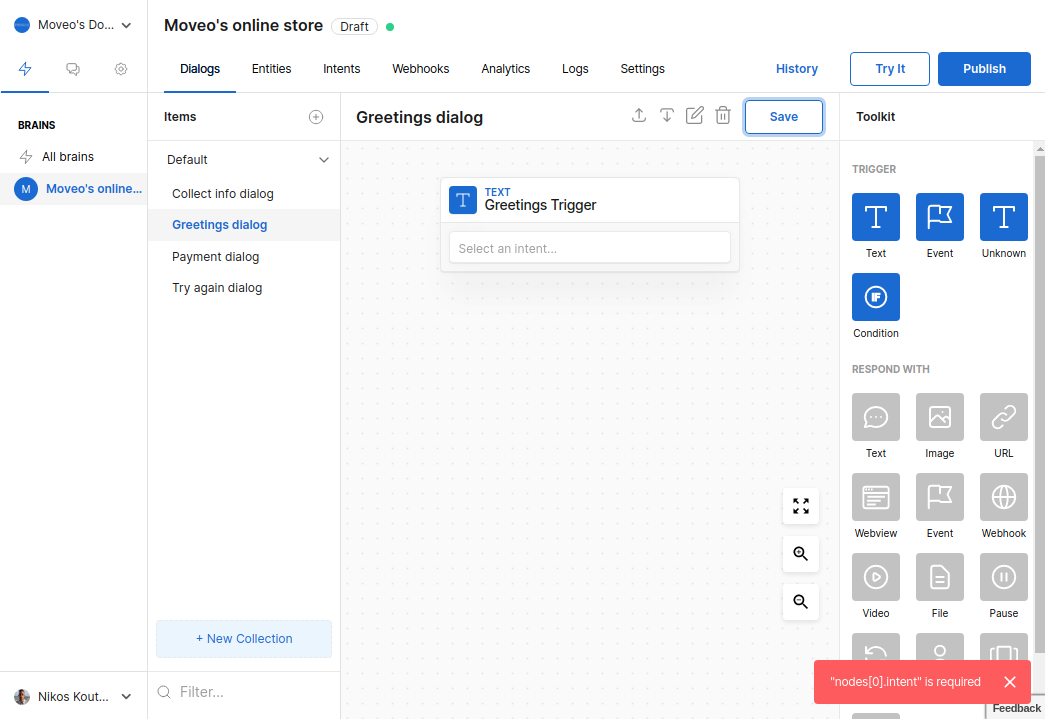Open the conversations chat bubble tab

[x=73, y=69]
